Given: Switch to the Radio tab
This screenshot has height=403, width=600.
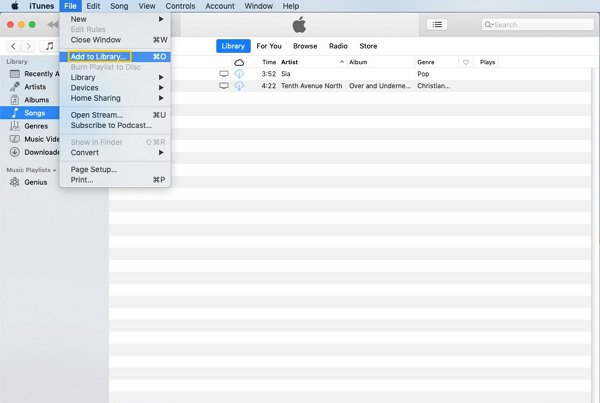Looking at the screenshot, I should click(x=338, y=46).
